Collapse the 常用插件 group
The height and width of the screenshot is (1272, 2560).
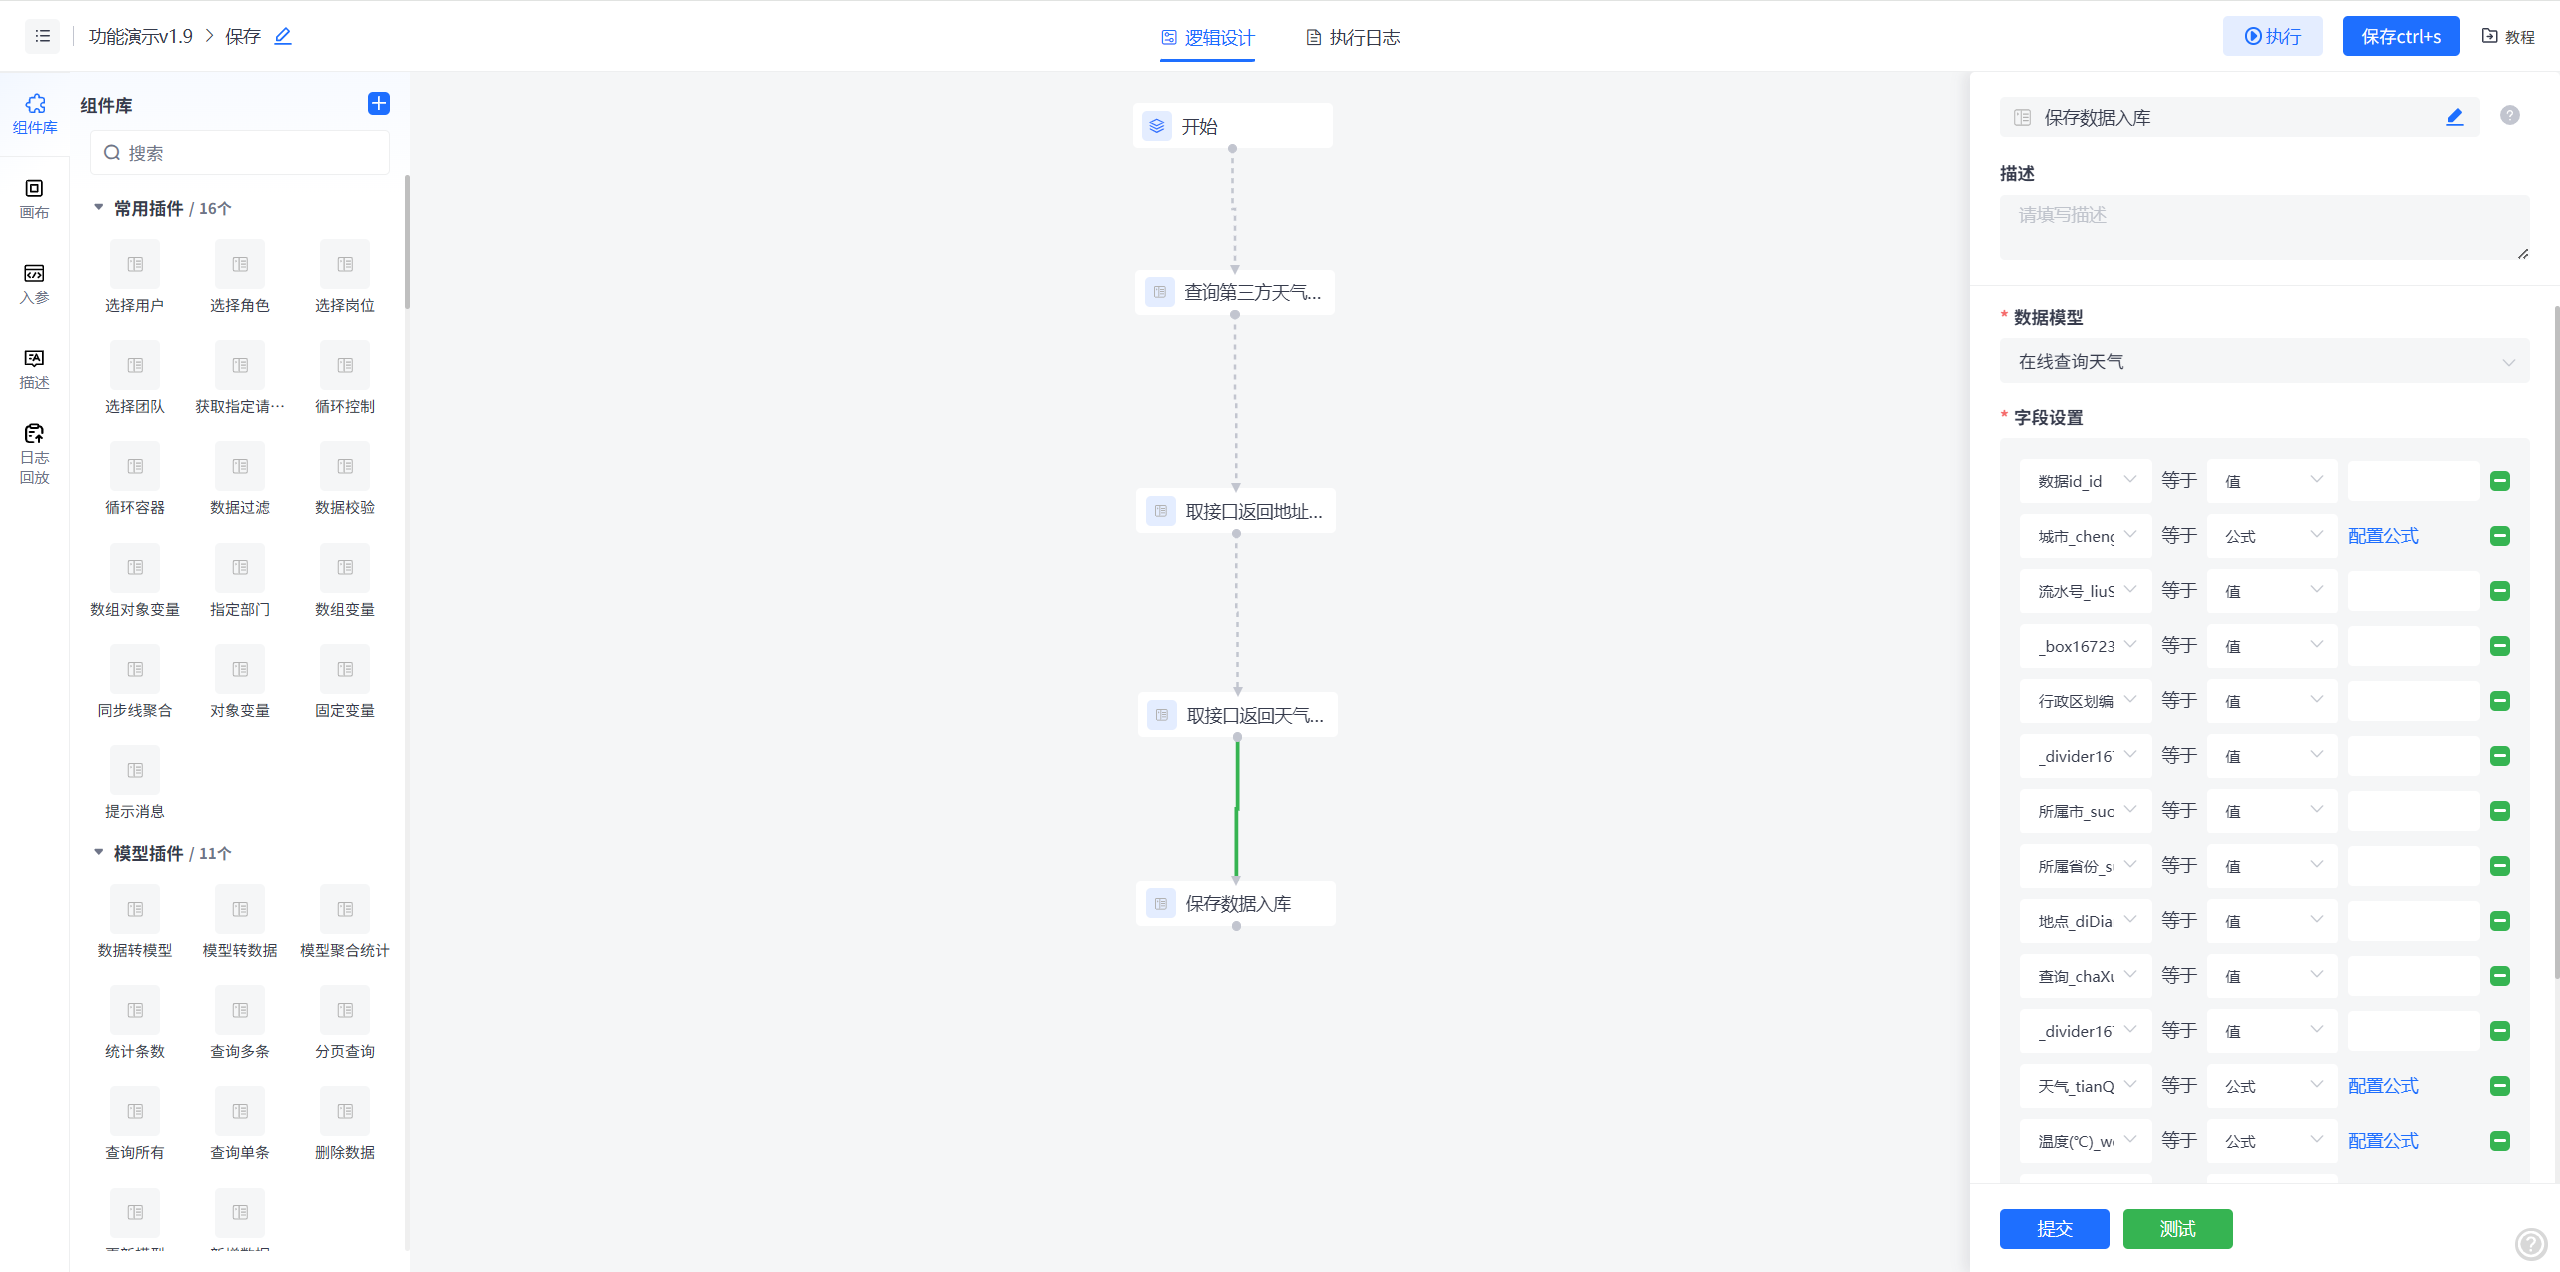99,208
